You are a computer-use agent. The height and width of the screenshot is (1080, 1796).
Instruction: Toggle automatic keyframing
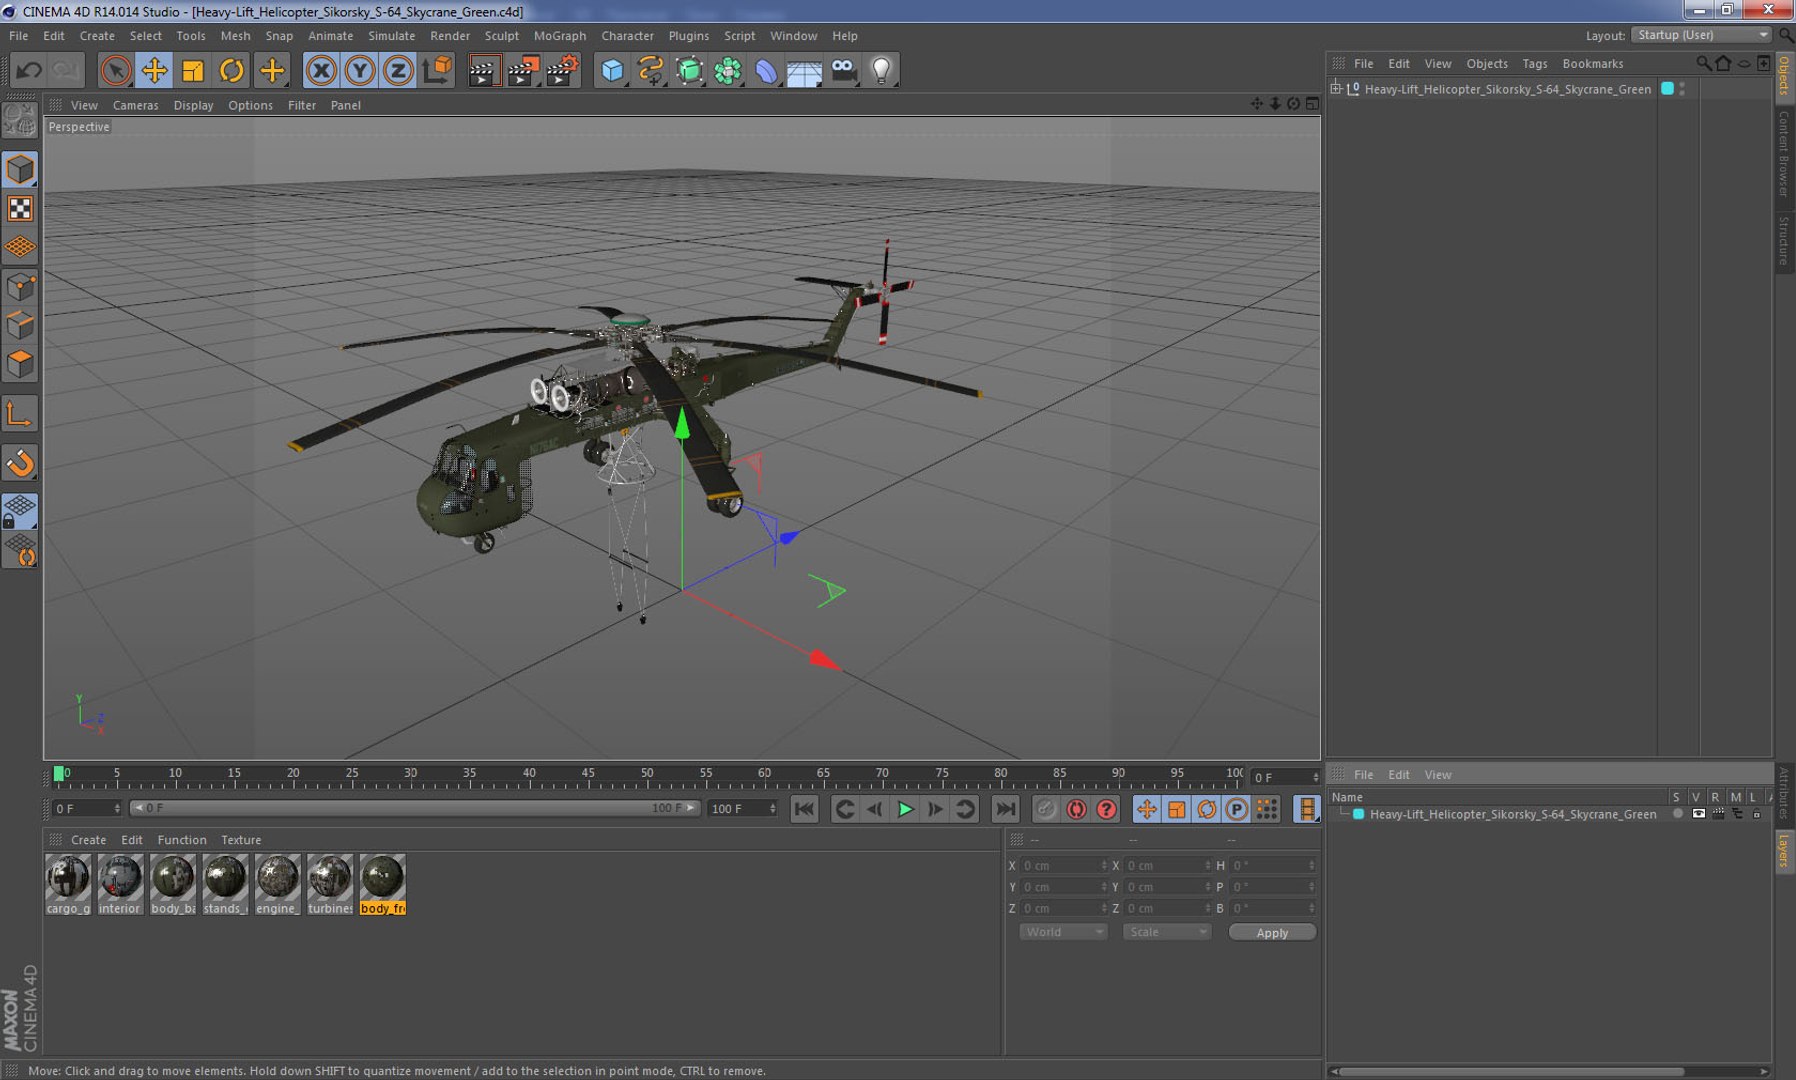point(1076,809)
